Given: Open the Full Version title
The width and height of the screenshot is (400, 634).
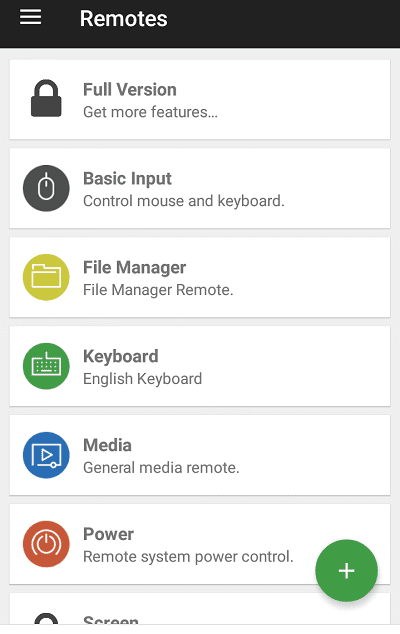Looking at the screenshot, I should pyautogui.click(x=130, y=90).
